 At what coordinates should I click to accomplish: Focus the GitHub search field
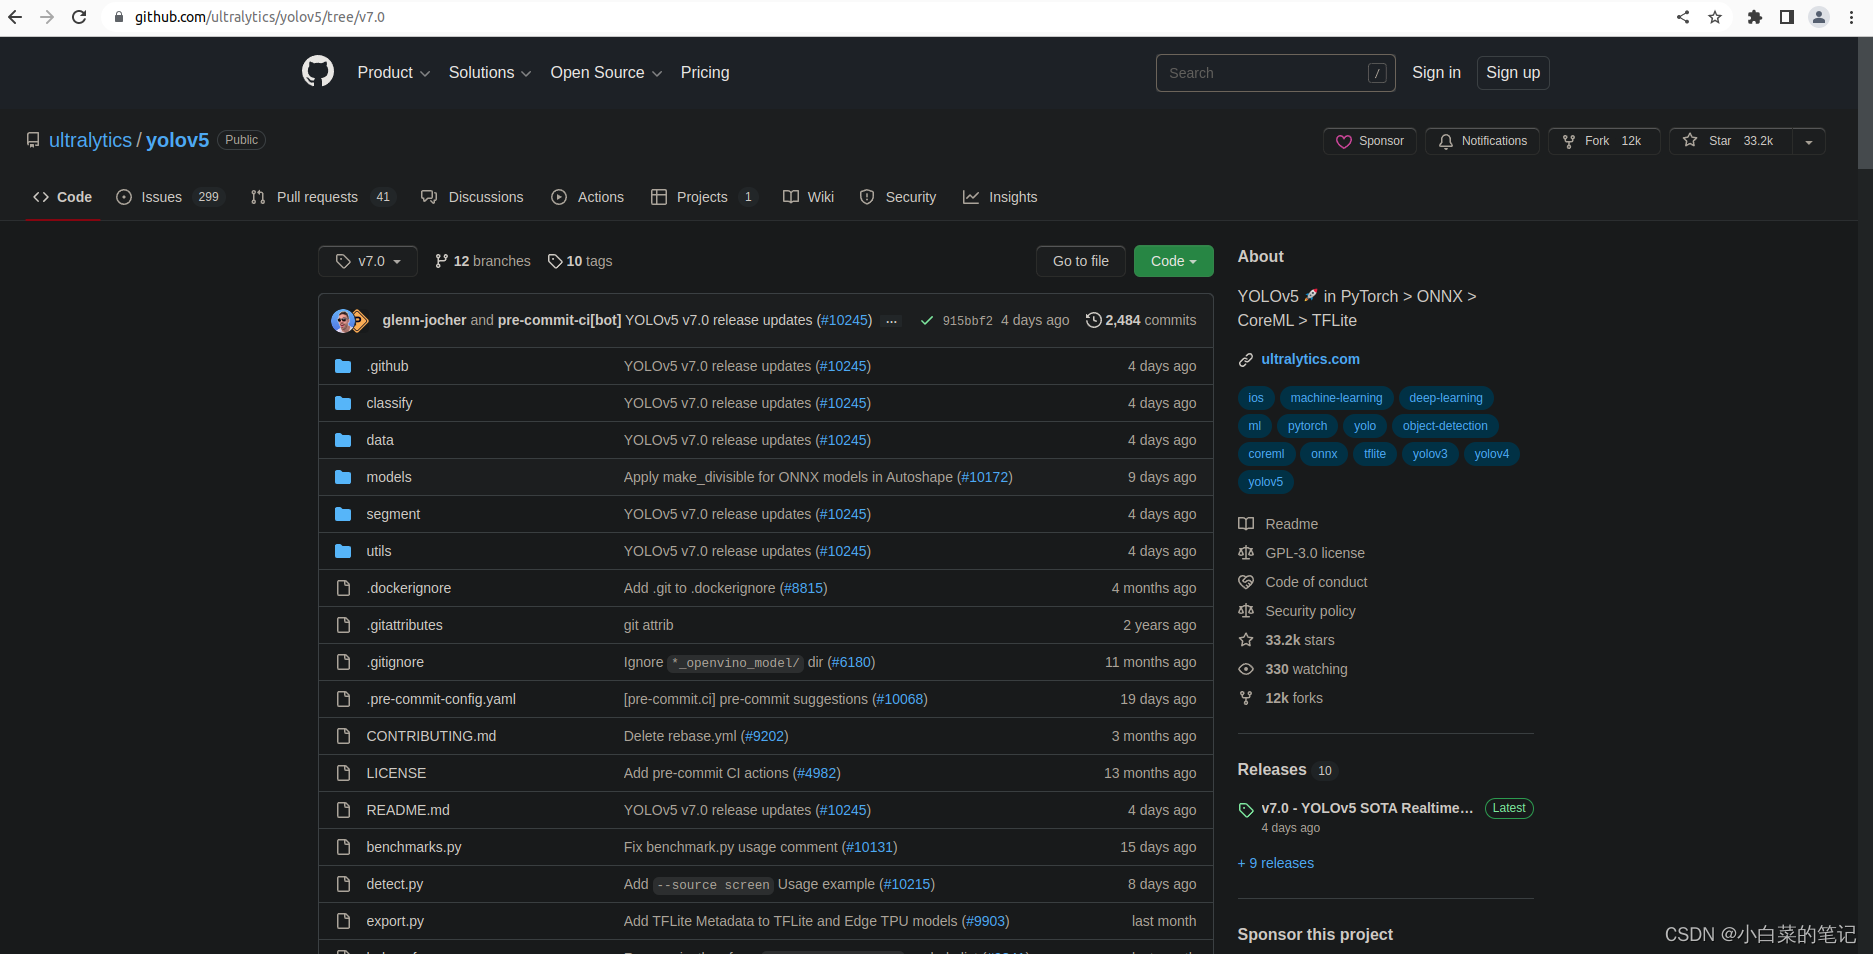point(1275,73)
